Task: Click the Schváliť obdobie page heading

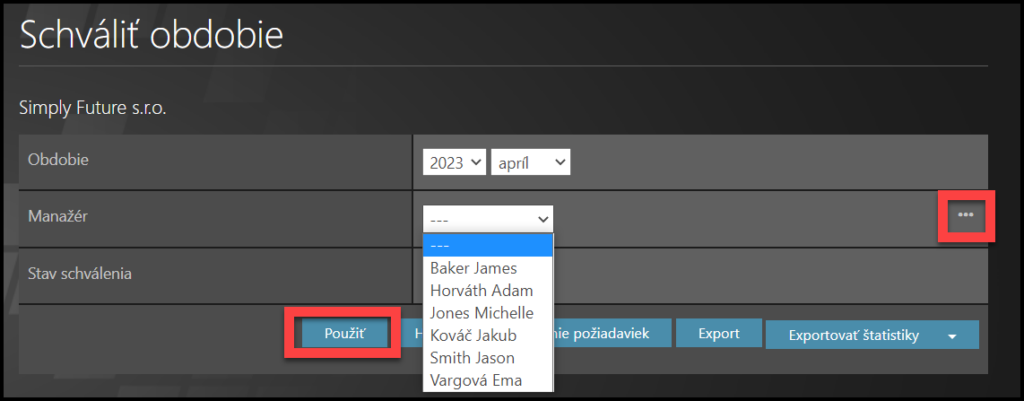Action: pos(152,35)
